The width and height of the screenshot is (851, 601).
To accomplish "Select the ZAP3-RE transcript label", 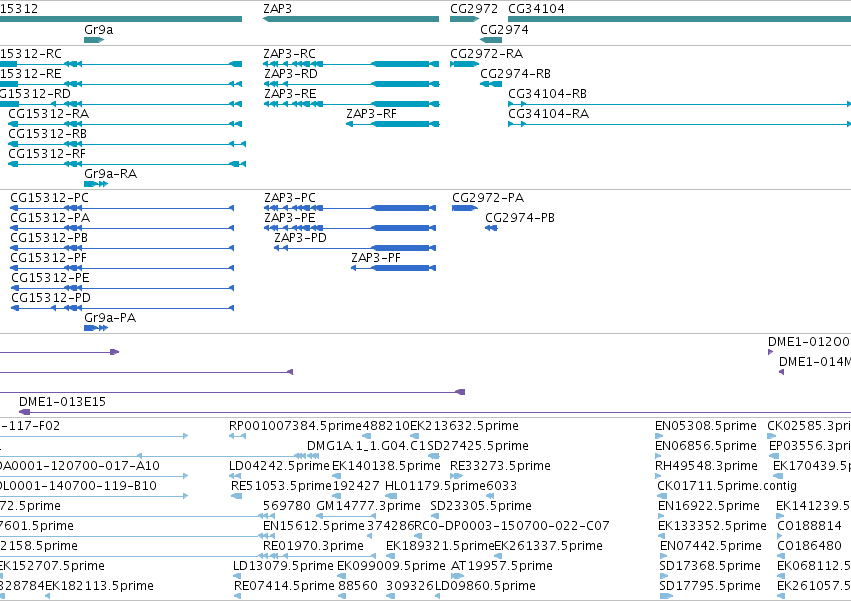I will pyautogui.click(x=290, y=94).
